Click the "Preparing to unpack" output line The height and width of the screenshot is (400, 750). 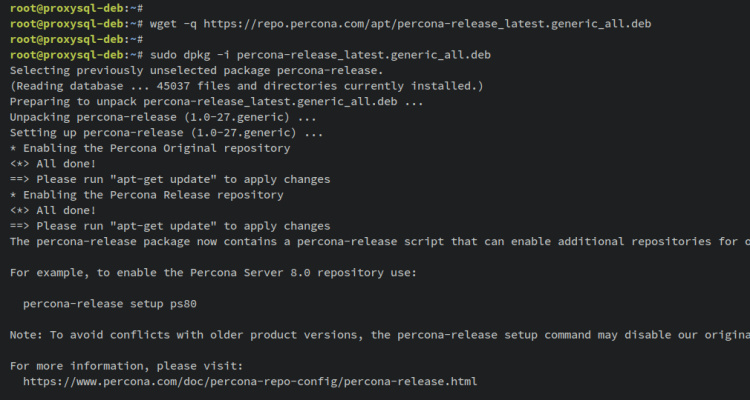216,101
